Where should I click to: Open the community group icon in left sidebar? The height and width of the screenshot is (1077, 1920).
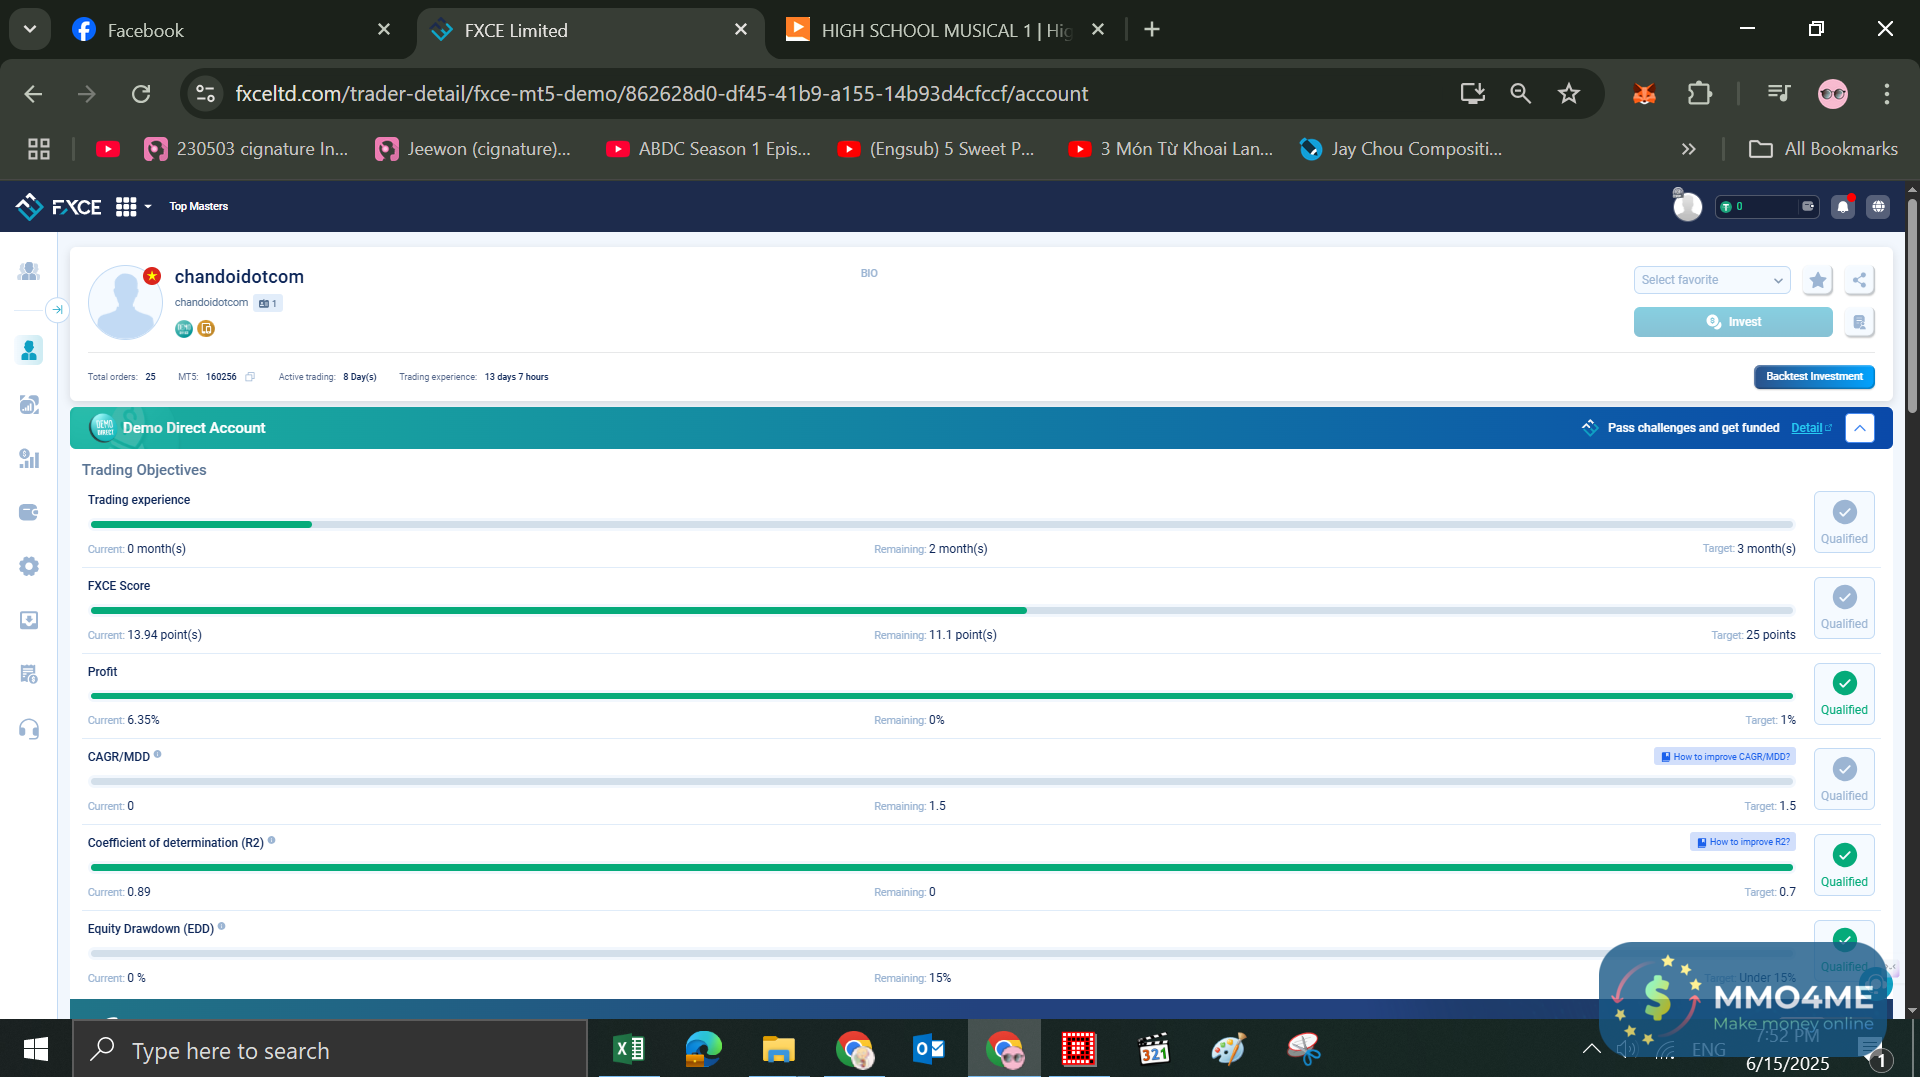click(29, 271)
